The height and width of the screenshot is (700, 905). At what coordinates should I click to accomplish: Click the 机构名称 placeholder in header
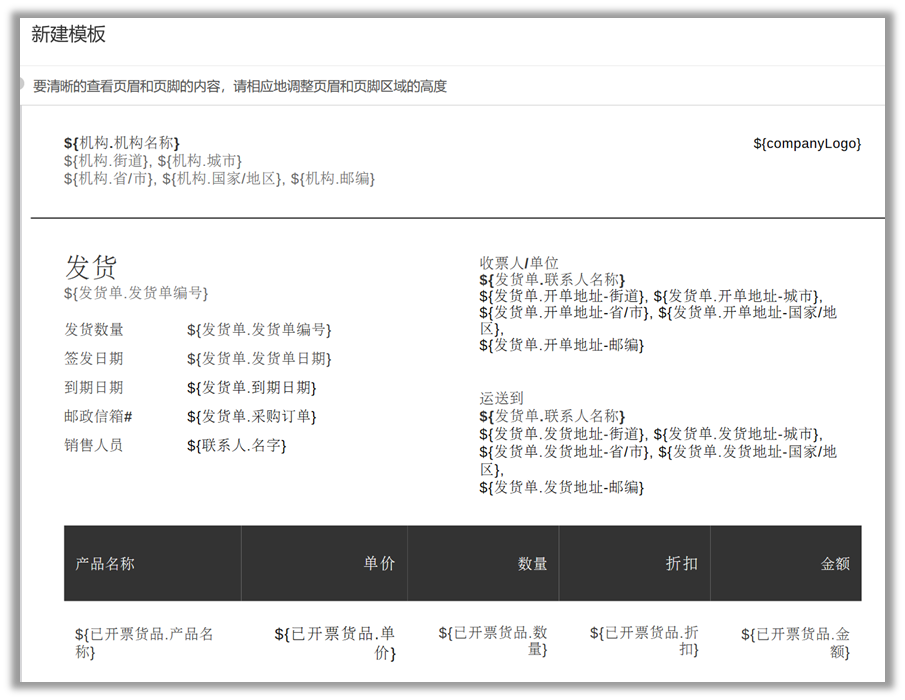pos(122,143)
